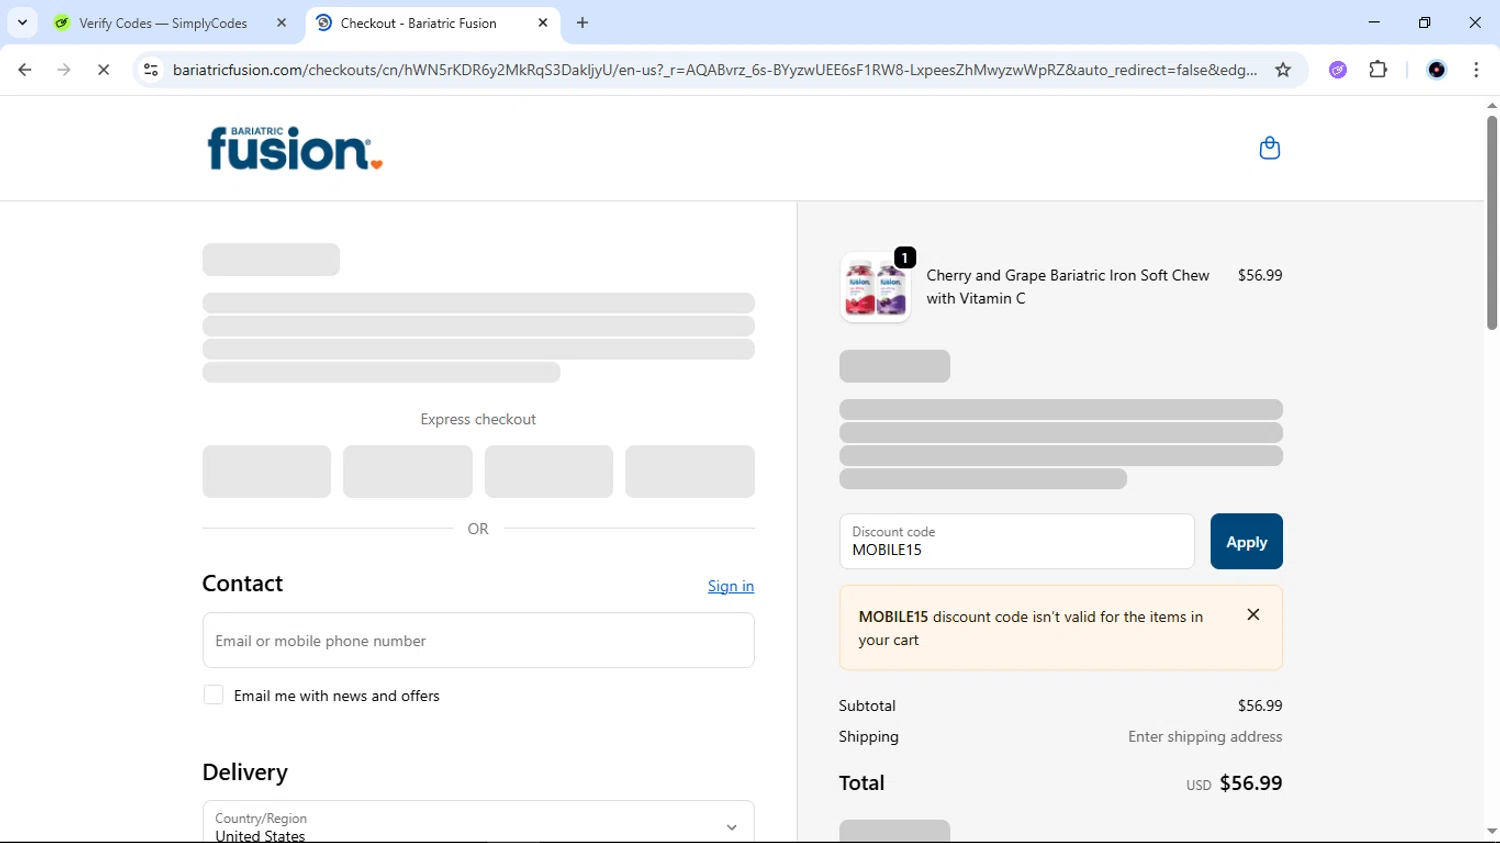Open the tab search dropdown arrow

click(x=22, y=22)
